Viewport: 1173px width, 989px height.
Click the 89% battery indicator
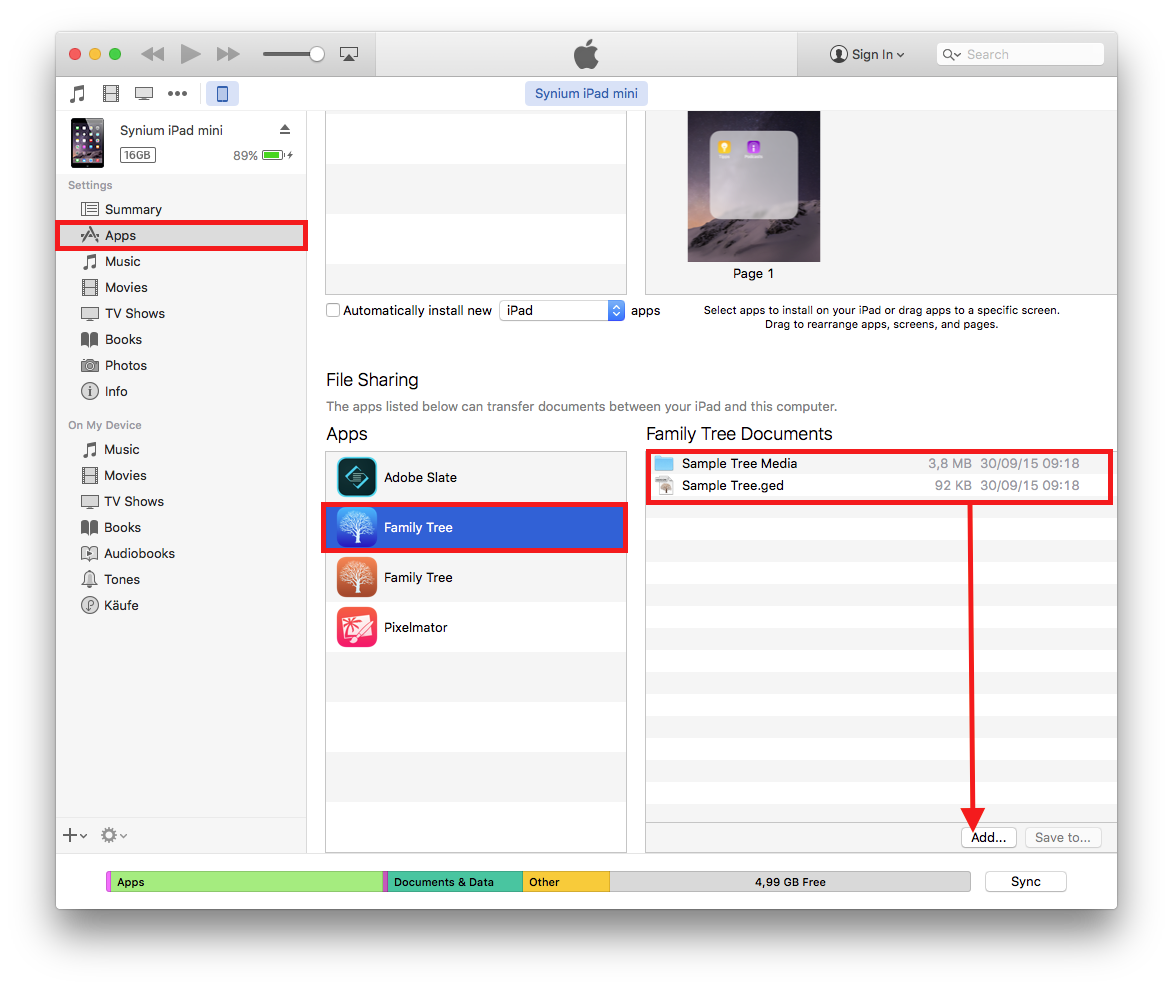click(263, 155)
